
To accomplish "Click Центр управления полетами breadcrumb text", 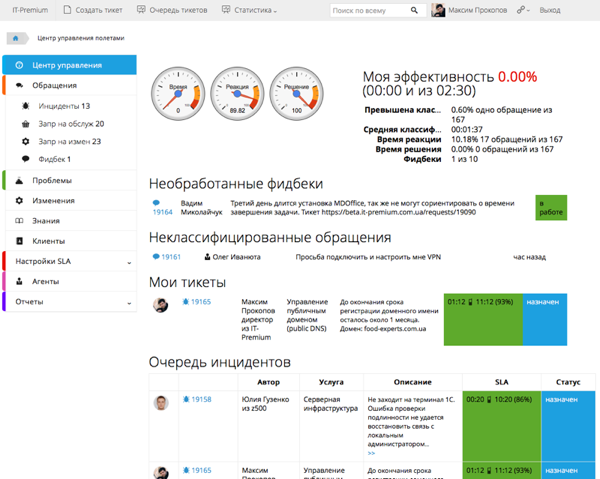I will [81, 38].
